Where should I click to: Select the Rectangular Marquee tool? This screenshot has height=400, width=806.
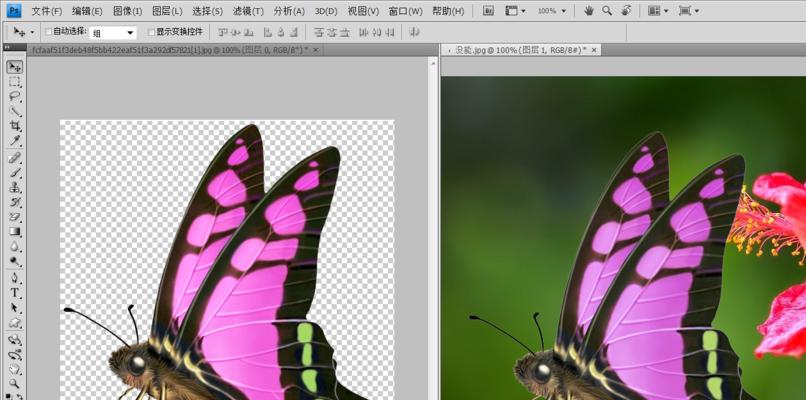(x=15, y=82)
